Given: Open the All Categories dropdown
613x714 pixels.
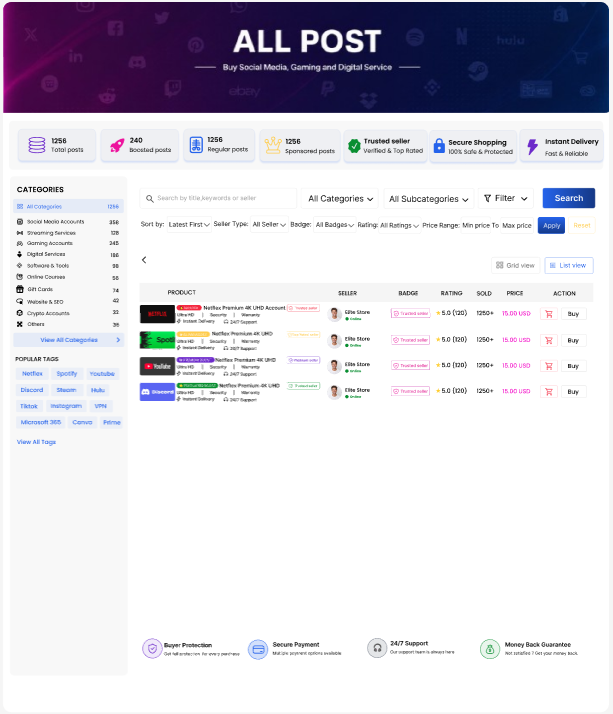Looking at the screenshot, I should click(341, 199).
